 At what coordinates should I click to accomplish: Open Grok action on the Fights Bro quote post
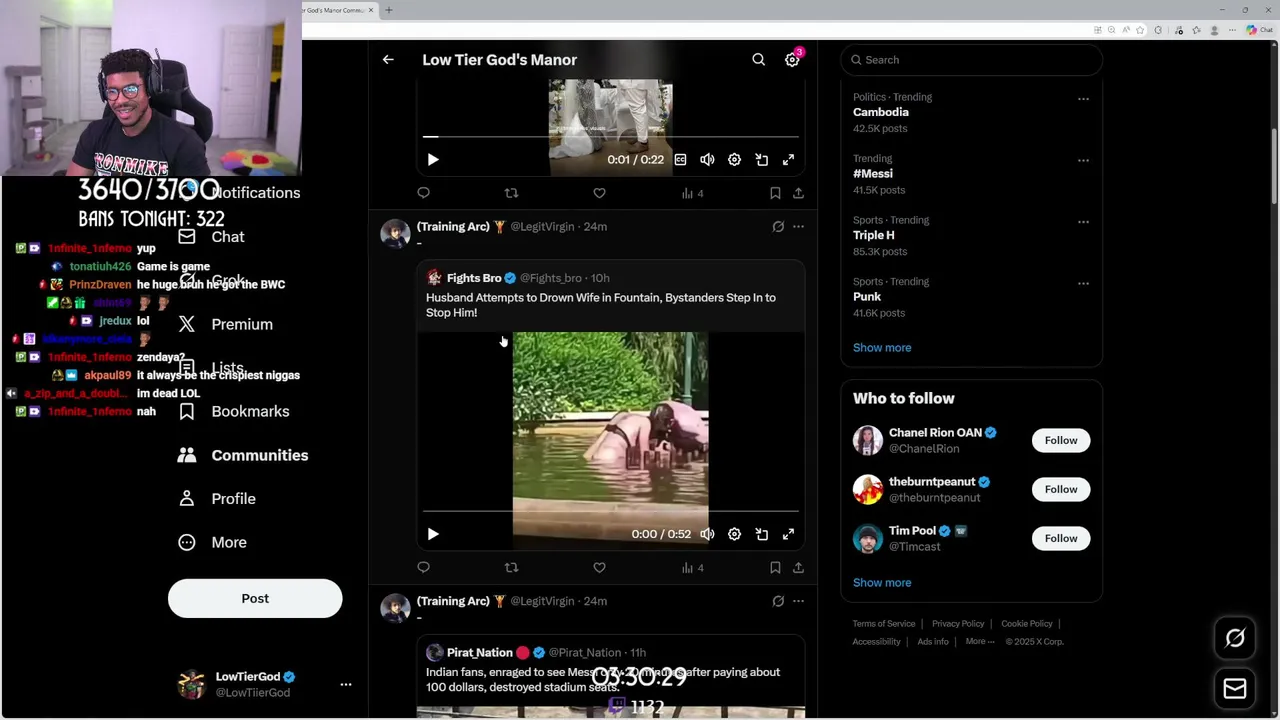click(x=778, y=227)
